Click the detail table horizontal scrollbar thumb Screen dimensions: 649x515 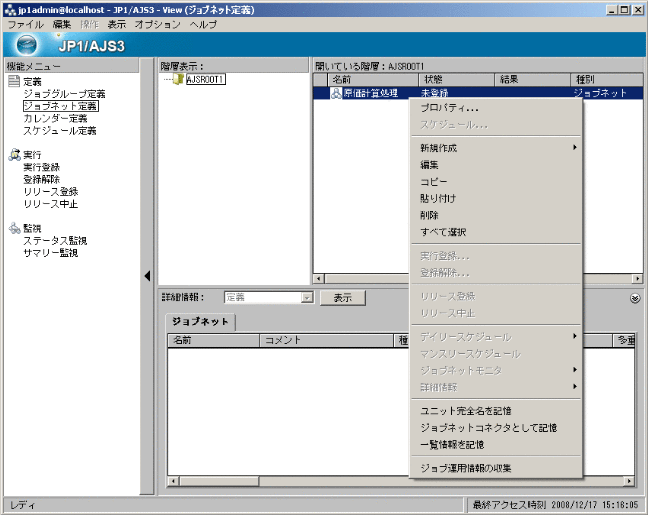click(x=219, y=481)
